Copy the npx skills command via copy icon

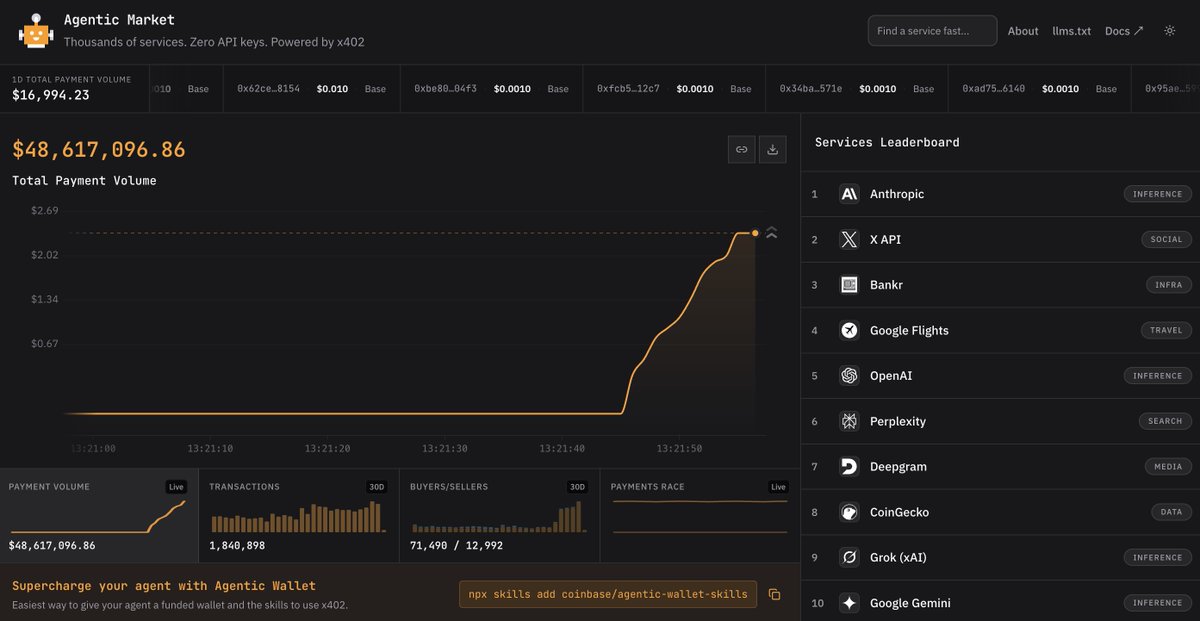pos(774,594)
